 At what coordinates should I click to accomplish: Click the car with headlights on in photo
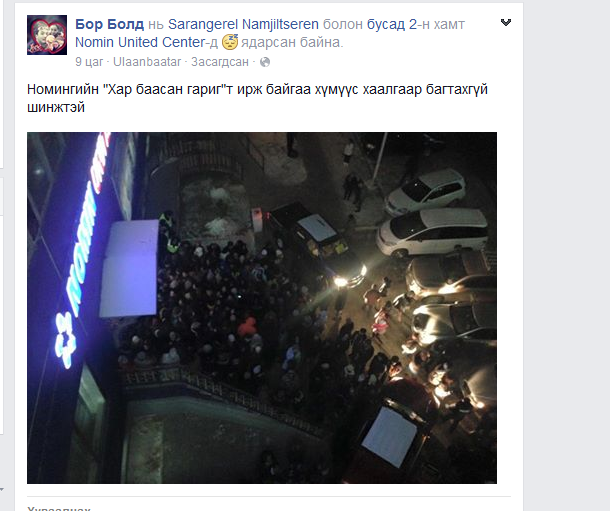click(316, 245)
